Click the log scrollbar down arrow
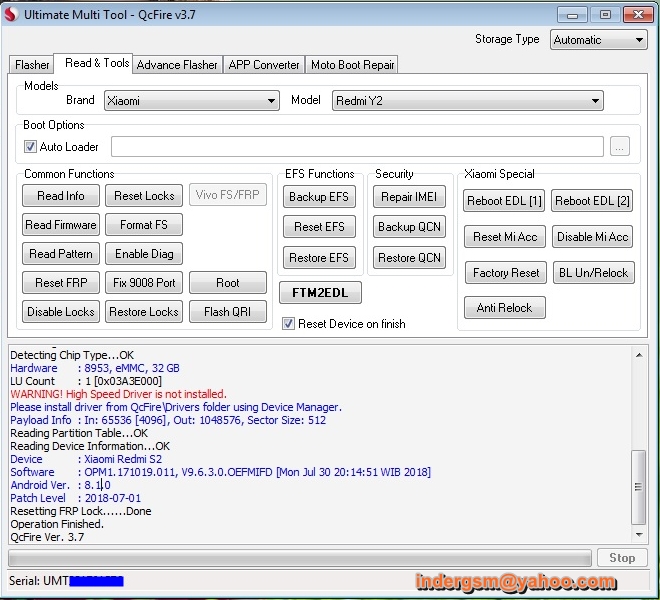The image size is (660, 600). click(x=639, y=535)
